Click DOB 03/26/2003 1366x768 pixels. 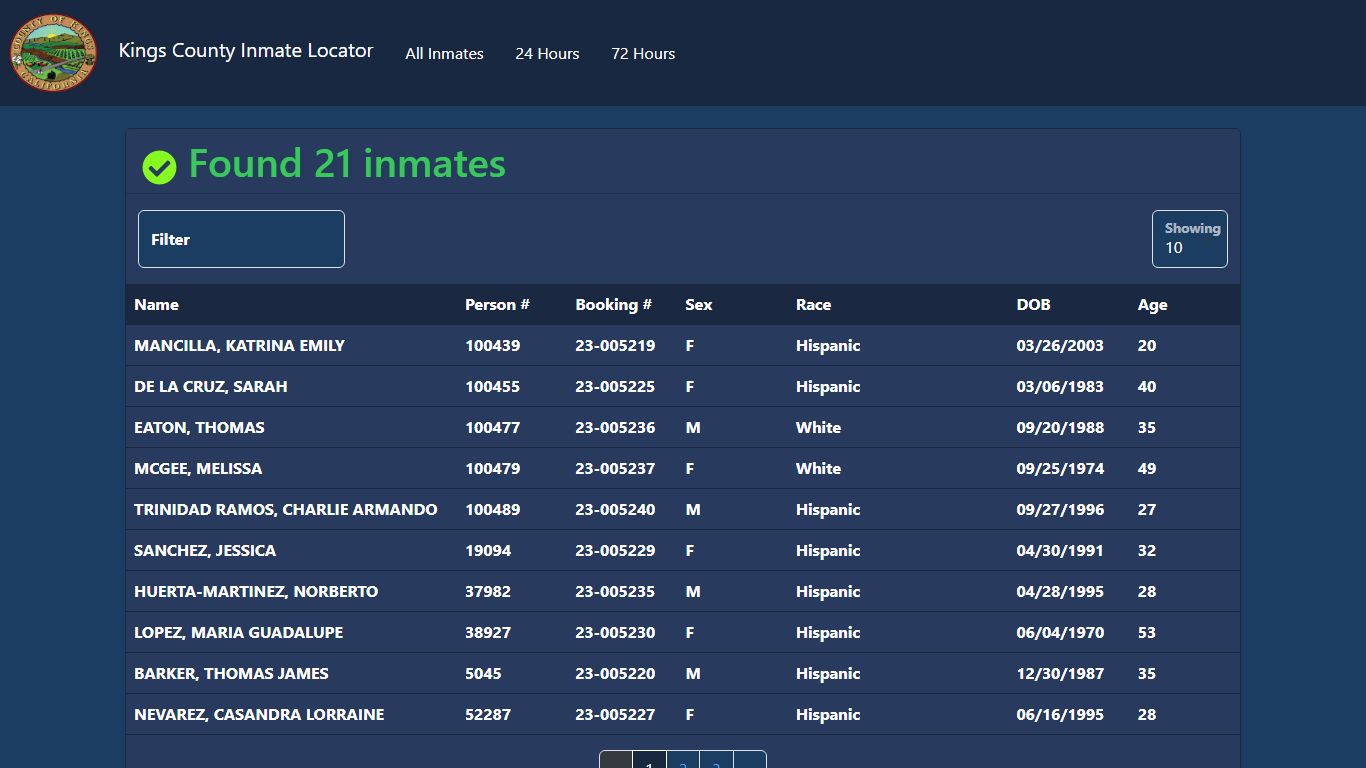[x=1060, y=346]
